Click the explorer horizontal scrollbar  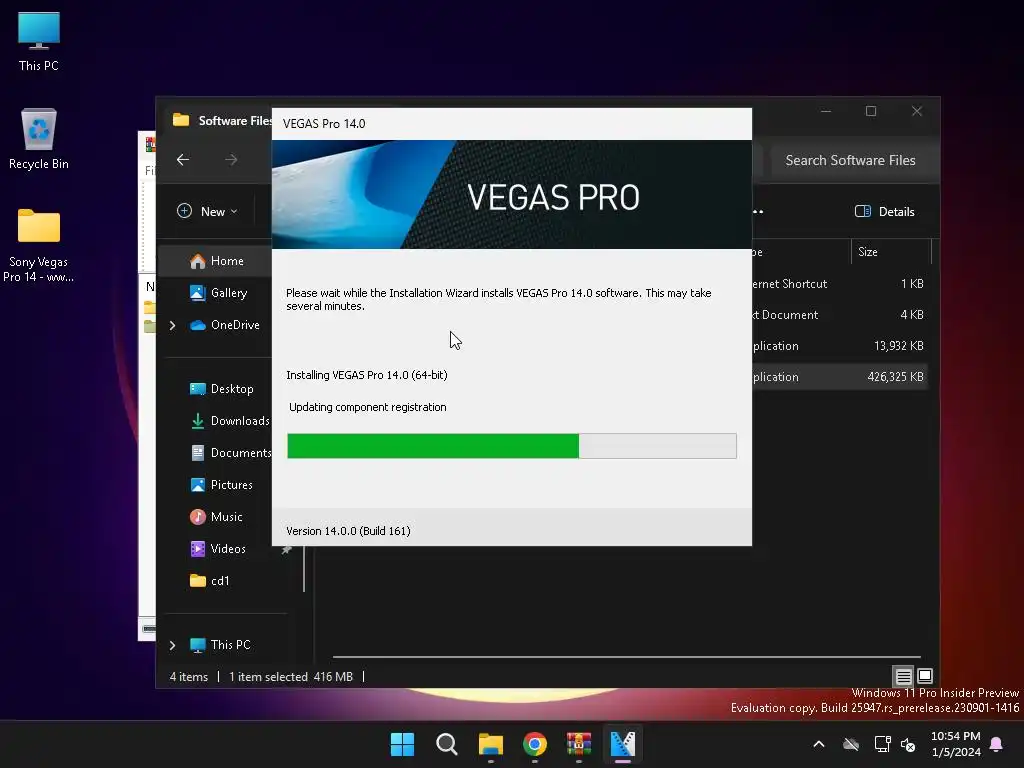point(626,657)
